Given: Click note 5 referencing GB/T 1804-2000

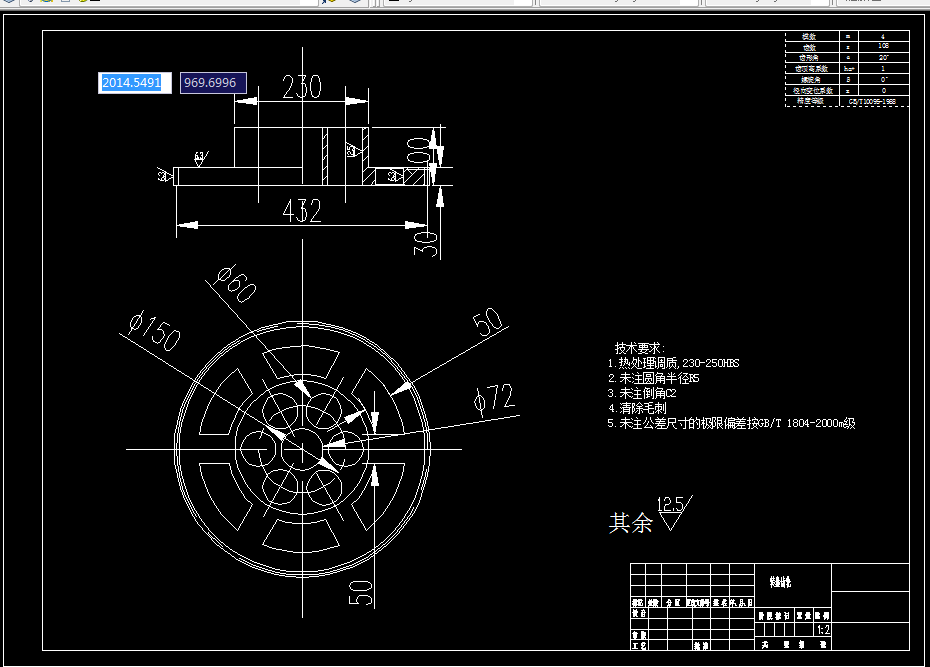Looking at the screenshot, I should pyautogui.click(x=731, y=423).
